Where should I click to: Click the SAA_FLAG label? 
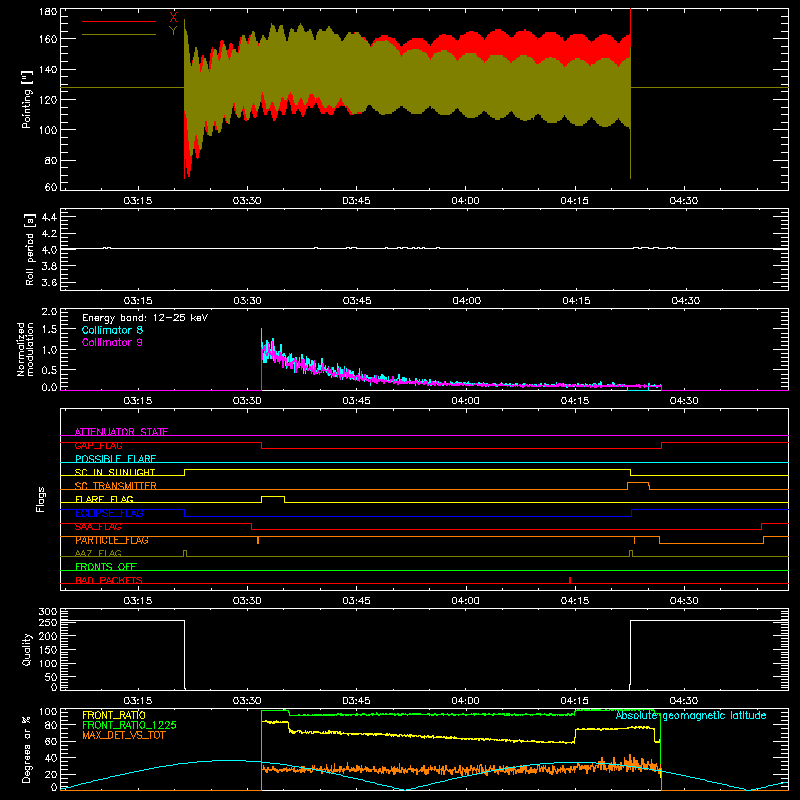[98, 527]
